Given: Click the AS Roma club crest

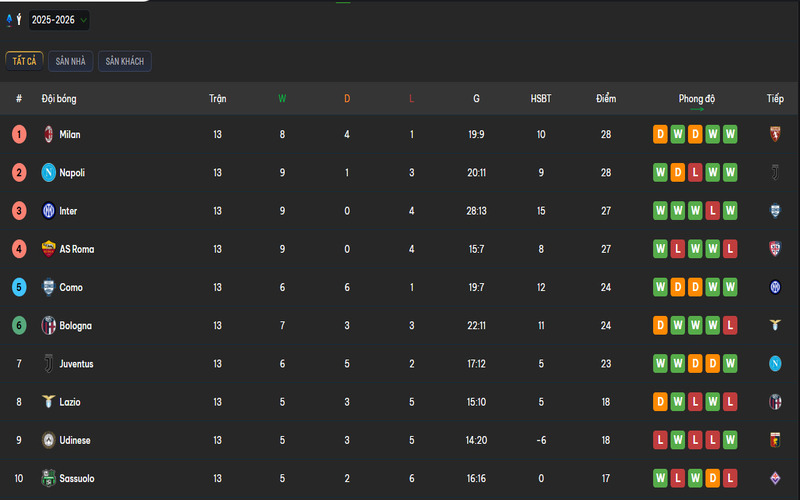Looking at the screenshot, I should tap(47, 249).
